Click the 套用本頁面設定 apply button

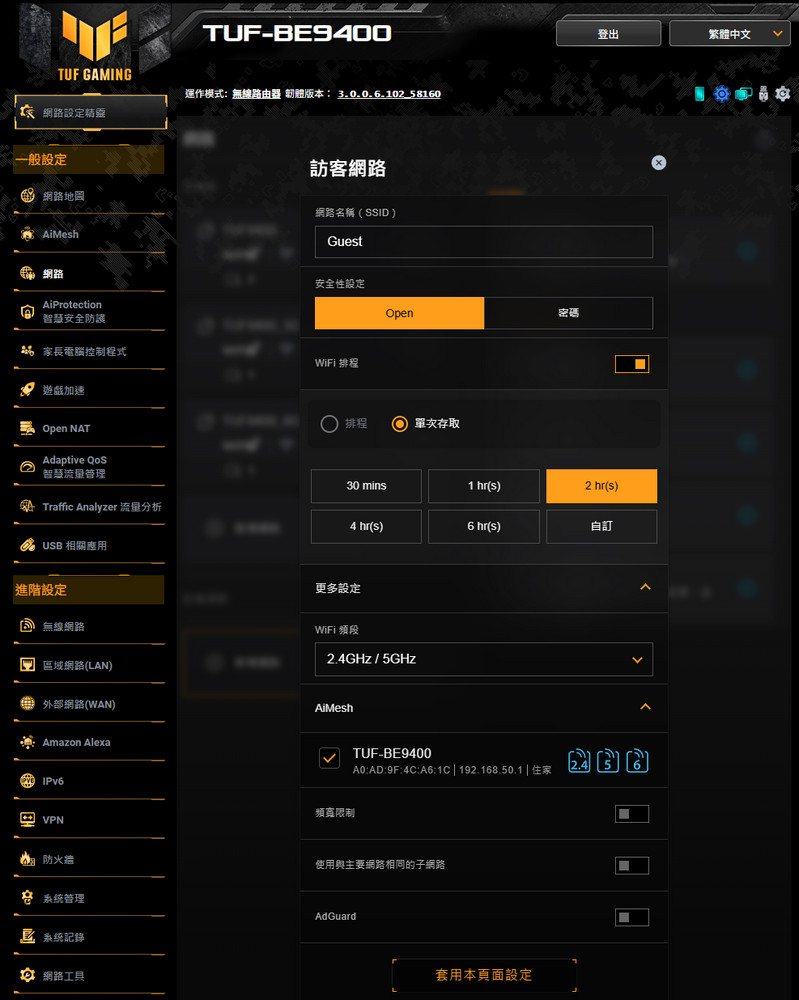point(484,975)
